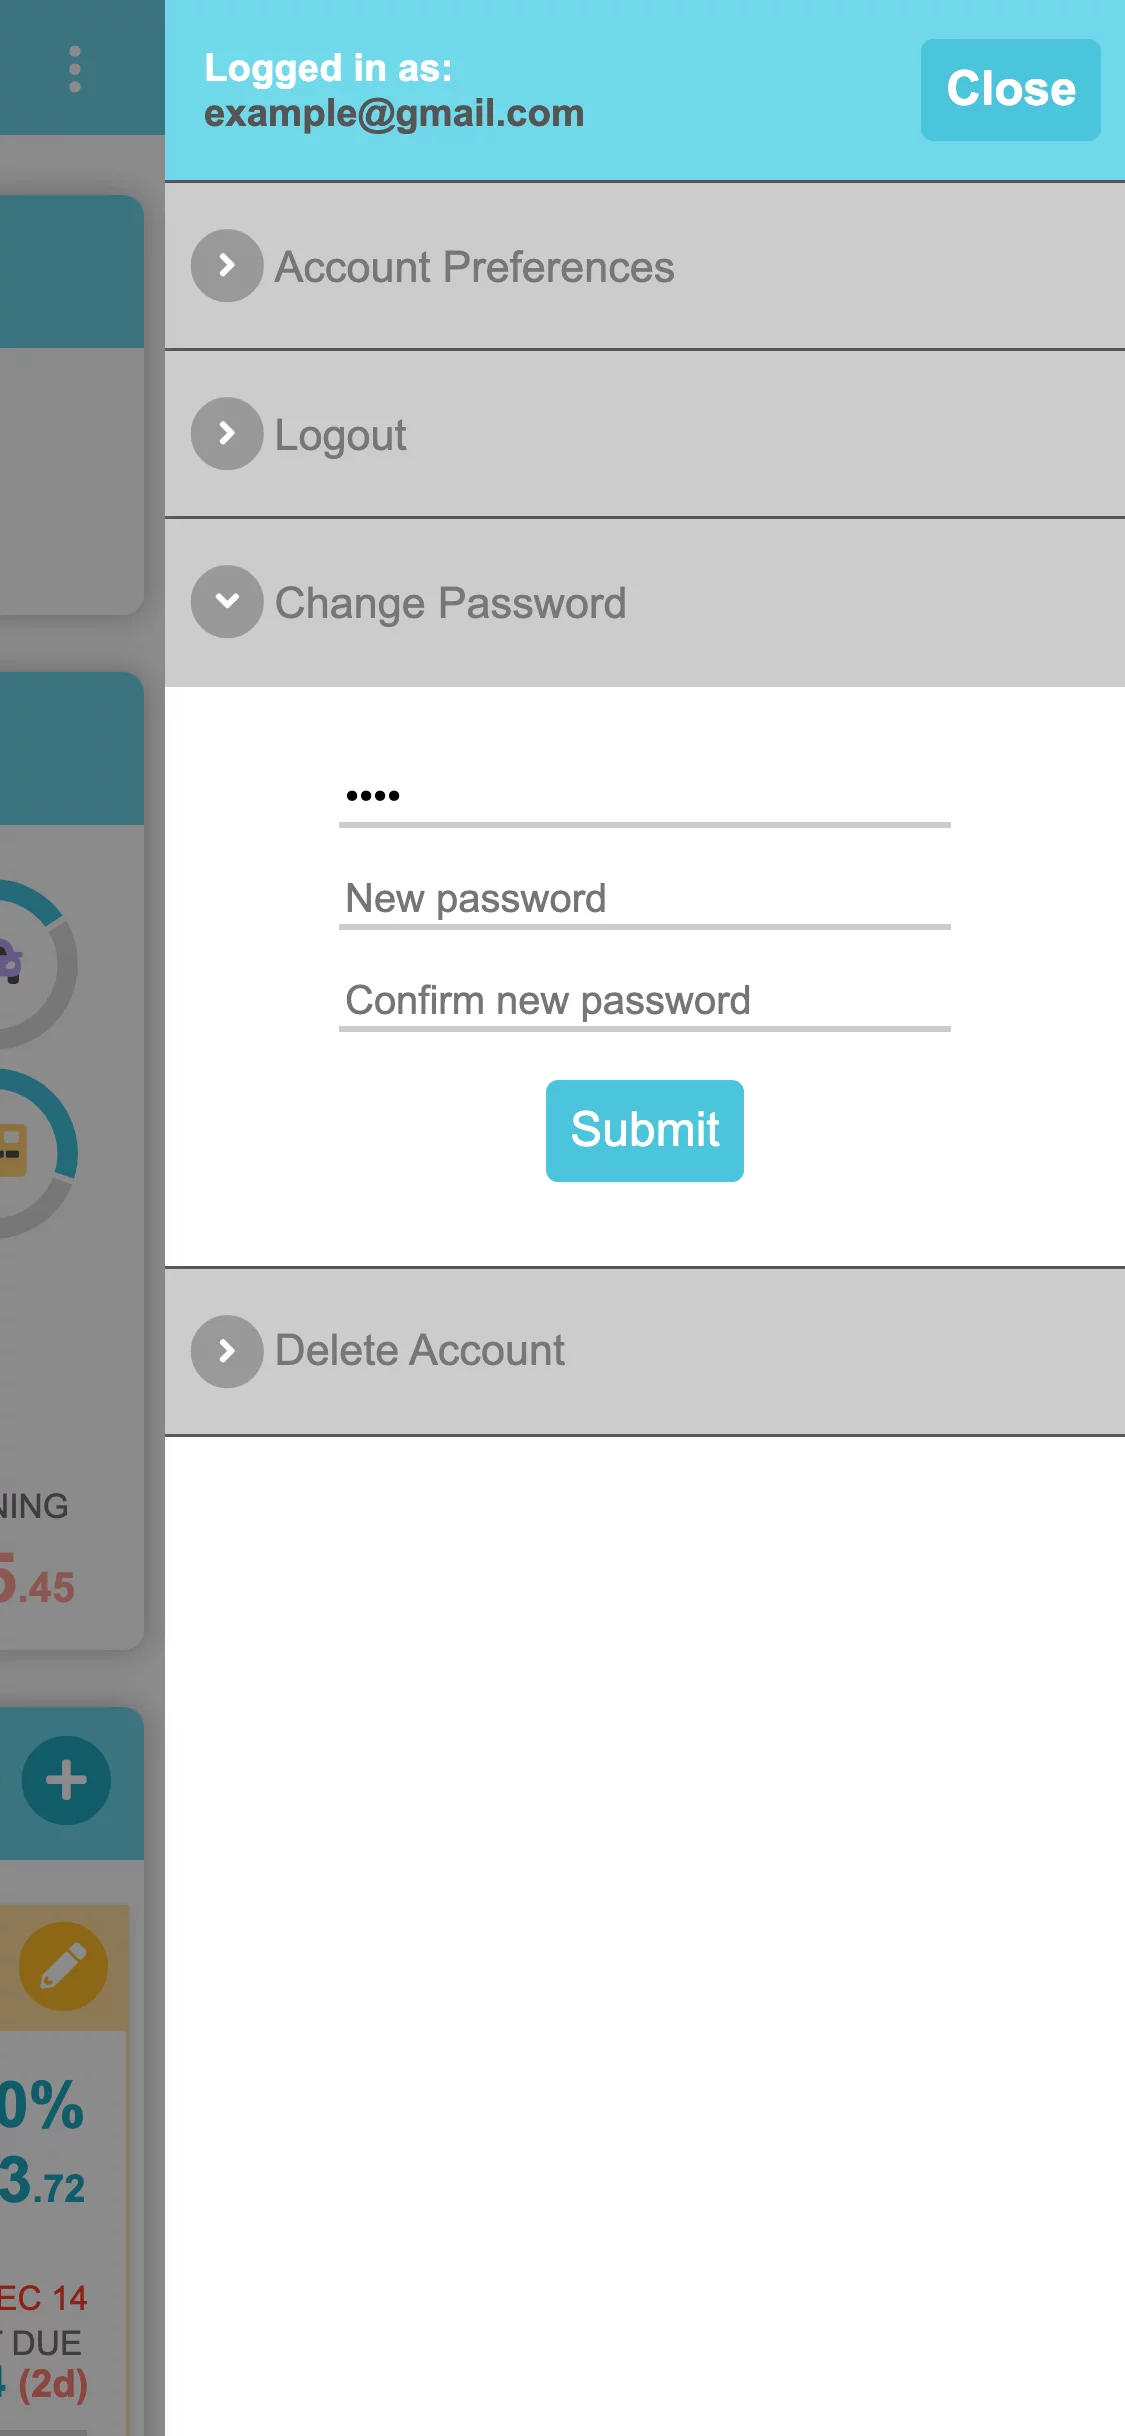This screenshot has width=1125, height=2436.
Task: Open the three-dot overflow menu
Action: pos(75,69)
